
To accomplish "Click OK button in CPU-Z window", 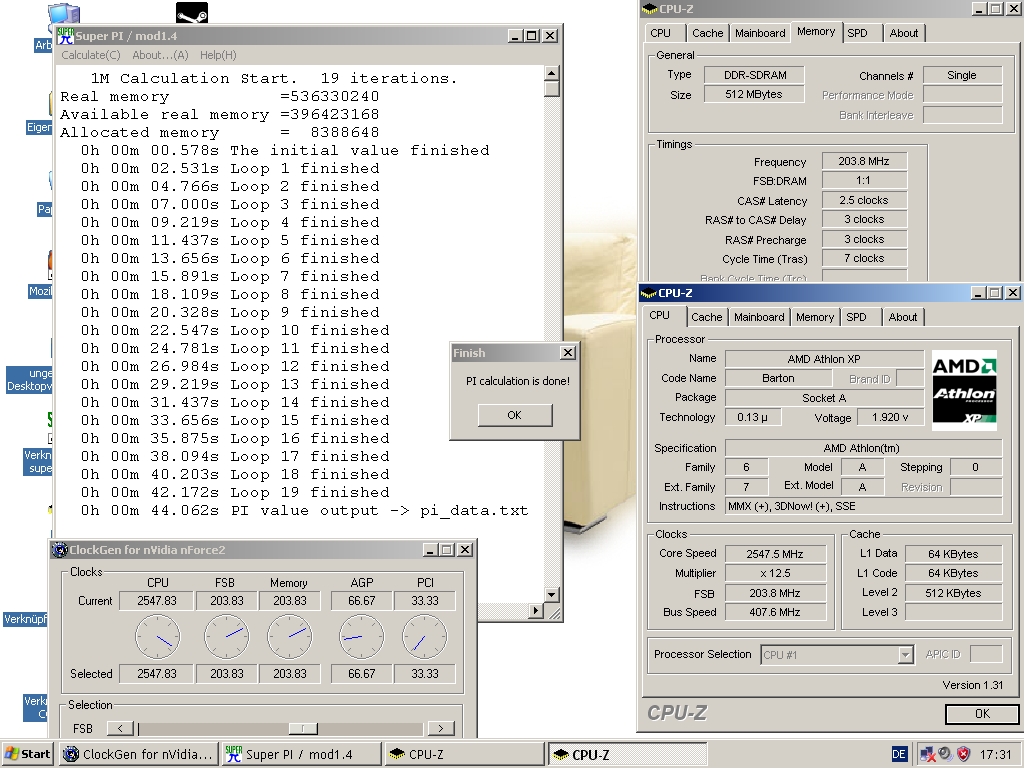I will (982, 714).
